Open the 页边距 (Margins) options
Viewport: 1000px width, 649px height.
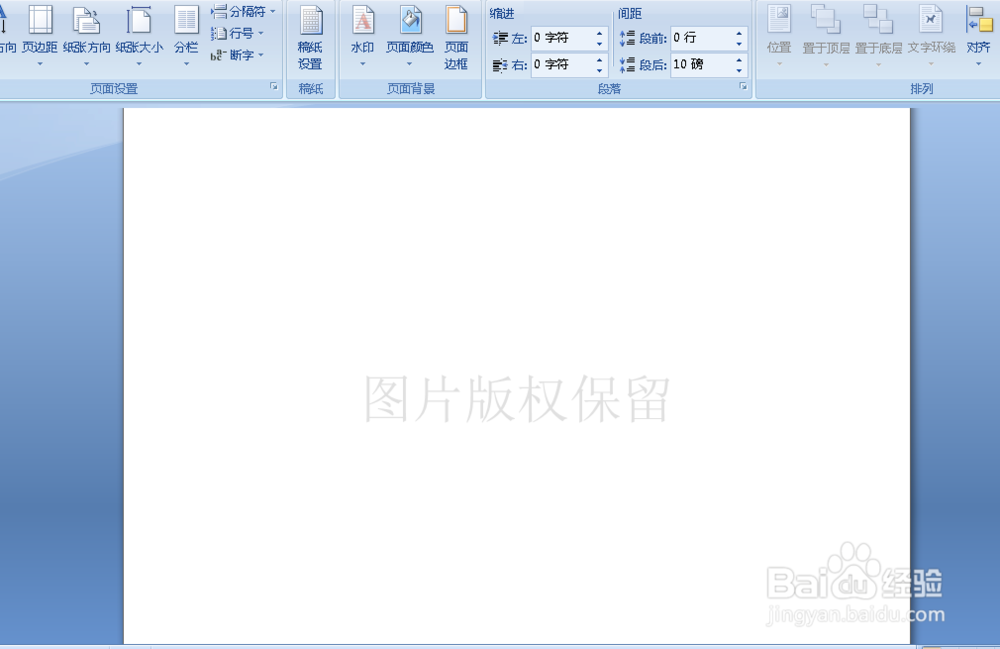[x=40, y=30]
